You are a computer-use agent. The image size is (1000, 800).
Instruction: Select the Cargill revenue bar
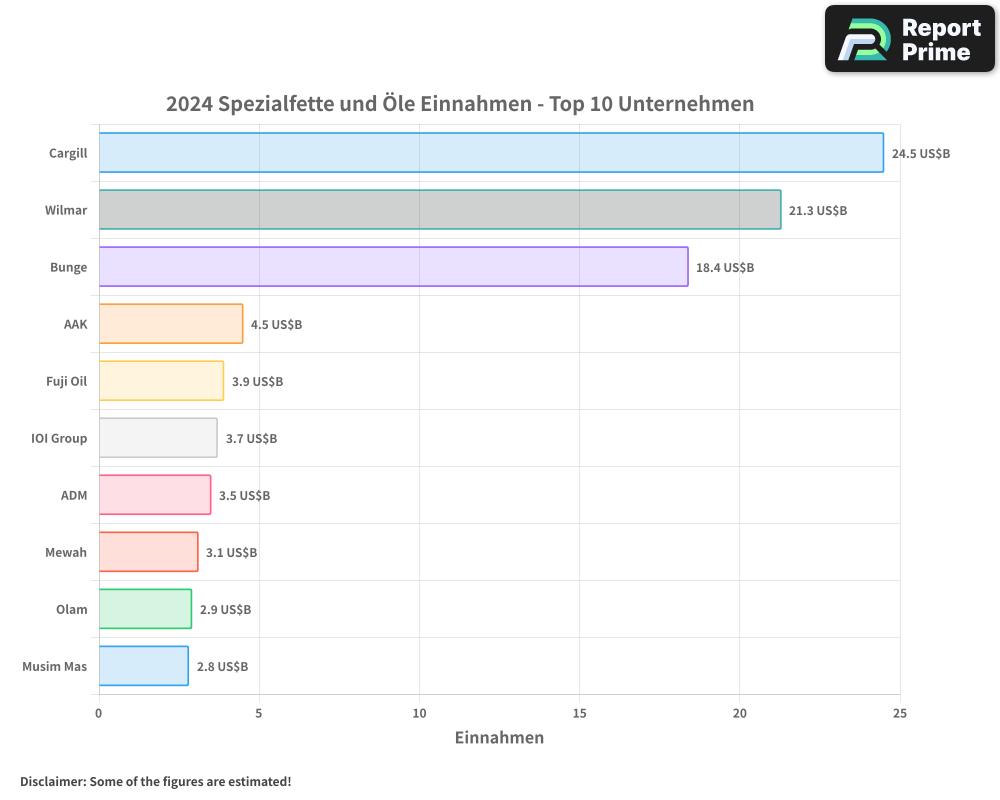[490, 153]
